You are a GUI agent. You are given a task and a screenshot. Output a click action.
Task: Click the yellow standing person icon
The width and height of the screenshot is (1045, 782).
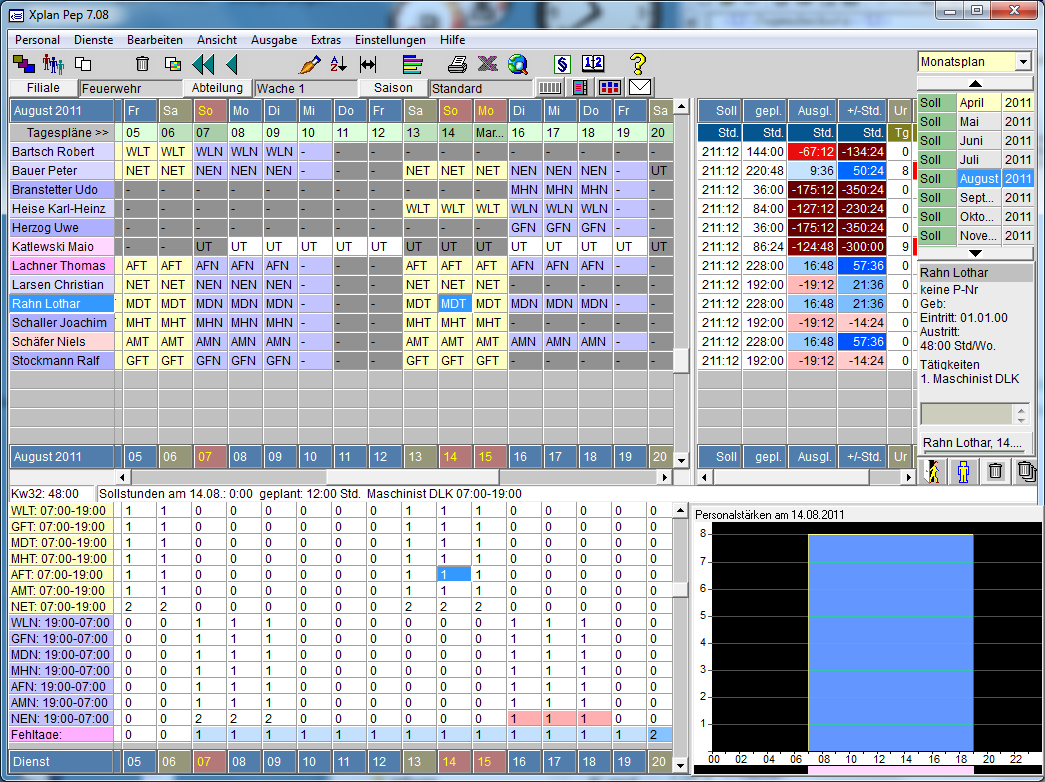[964, 471]
